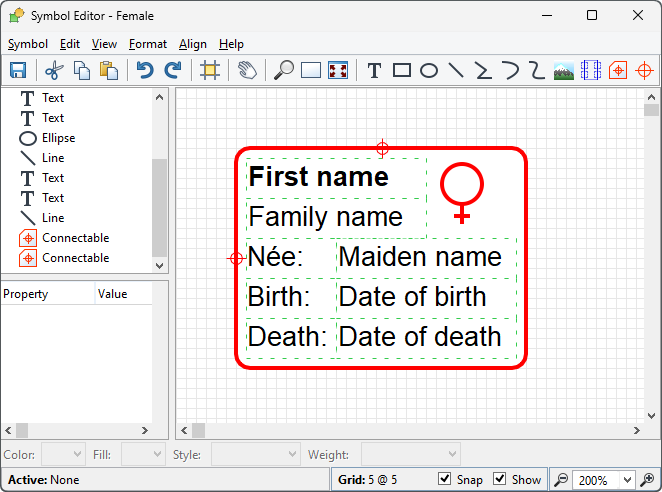Open the Align menu

(x=193, y=44)
